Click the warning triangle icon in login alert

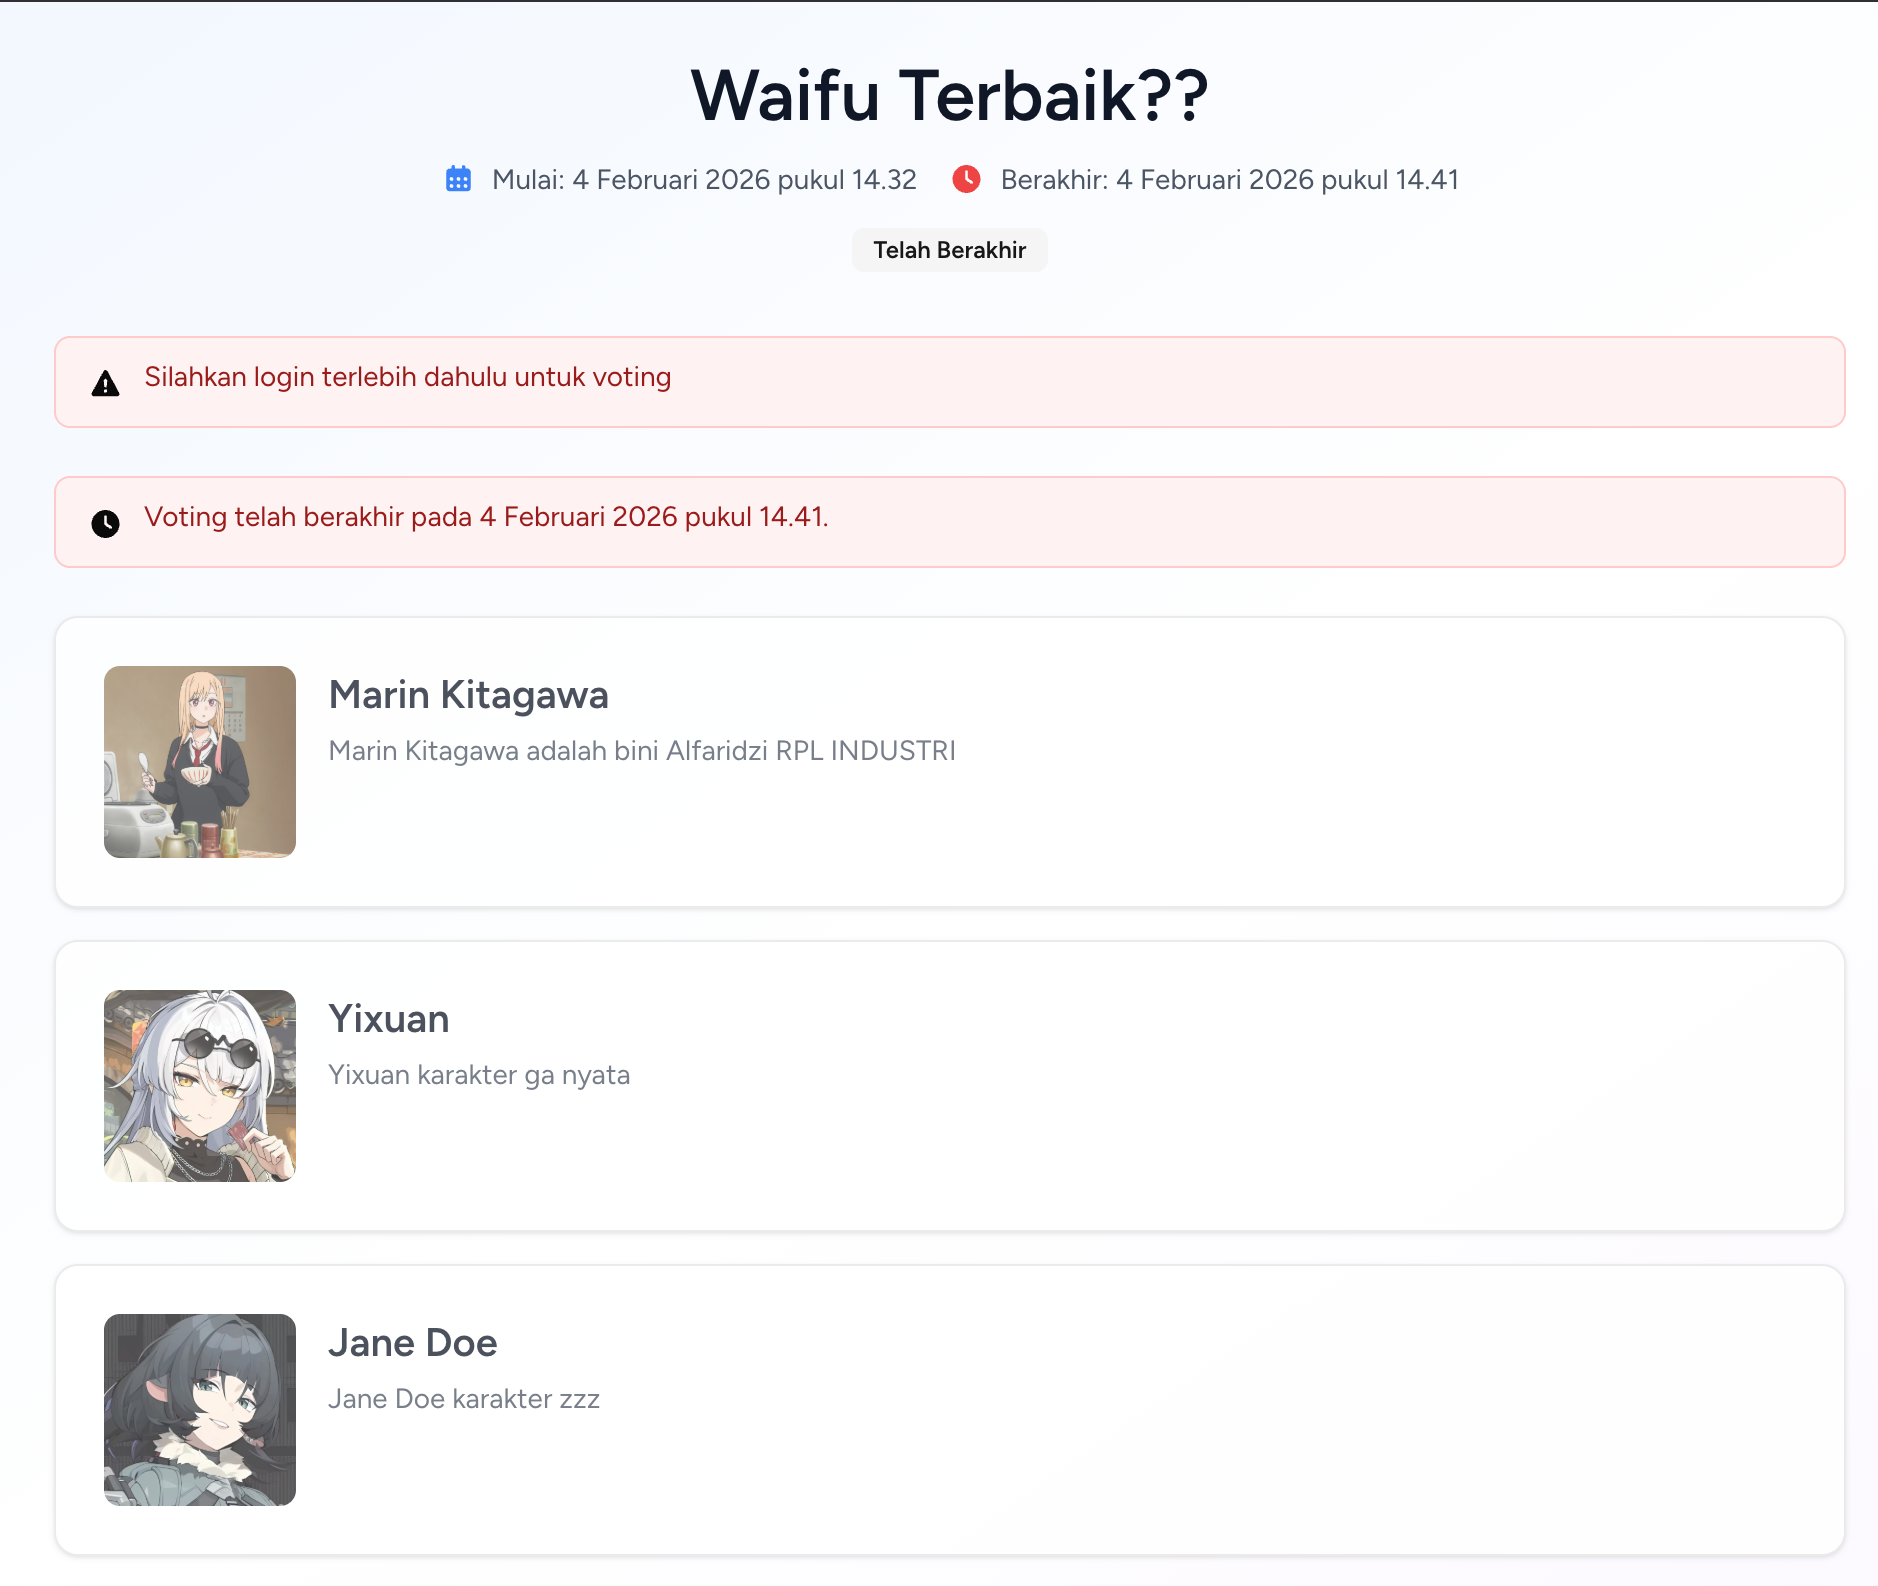(105, 383)
